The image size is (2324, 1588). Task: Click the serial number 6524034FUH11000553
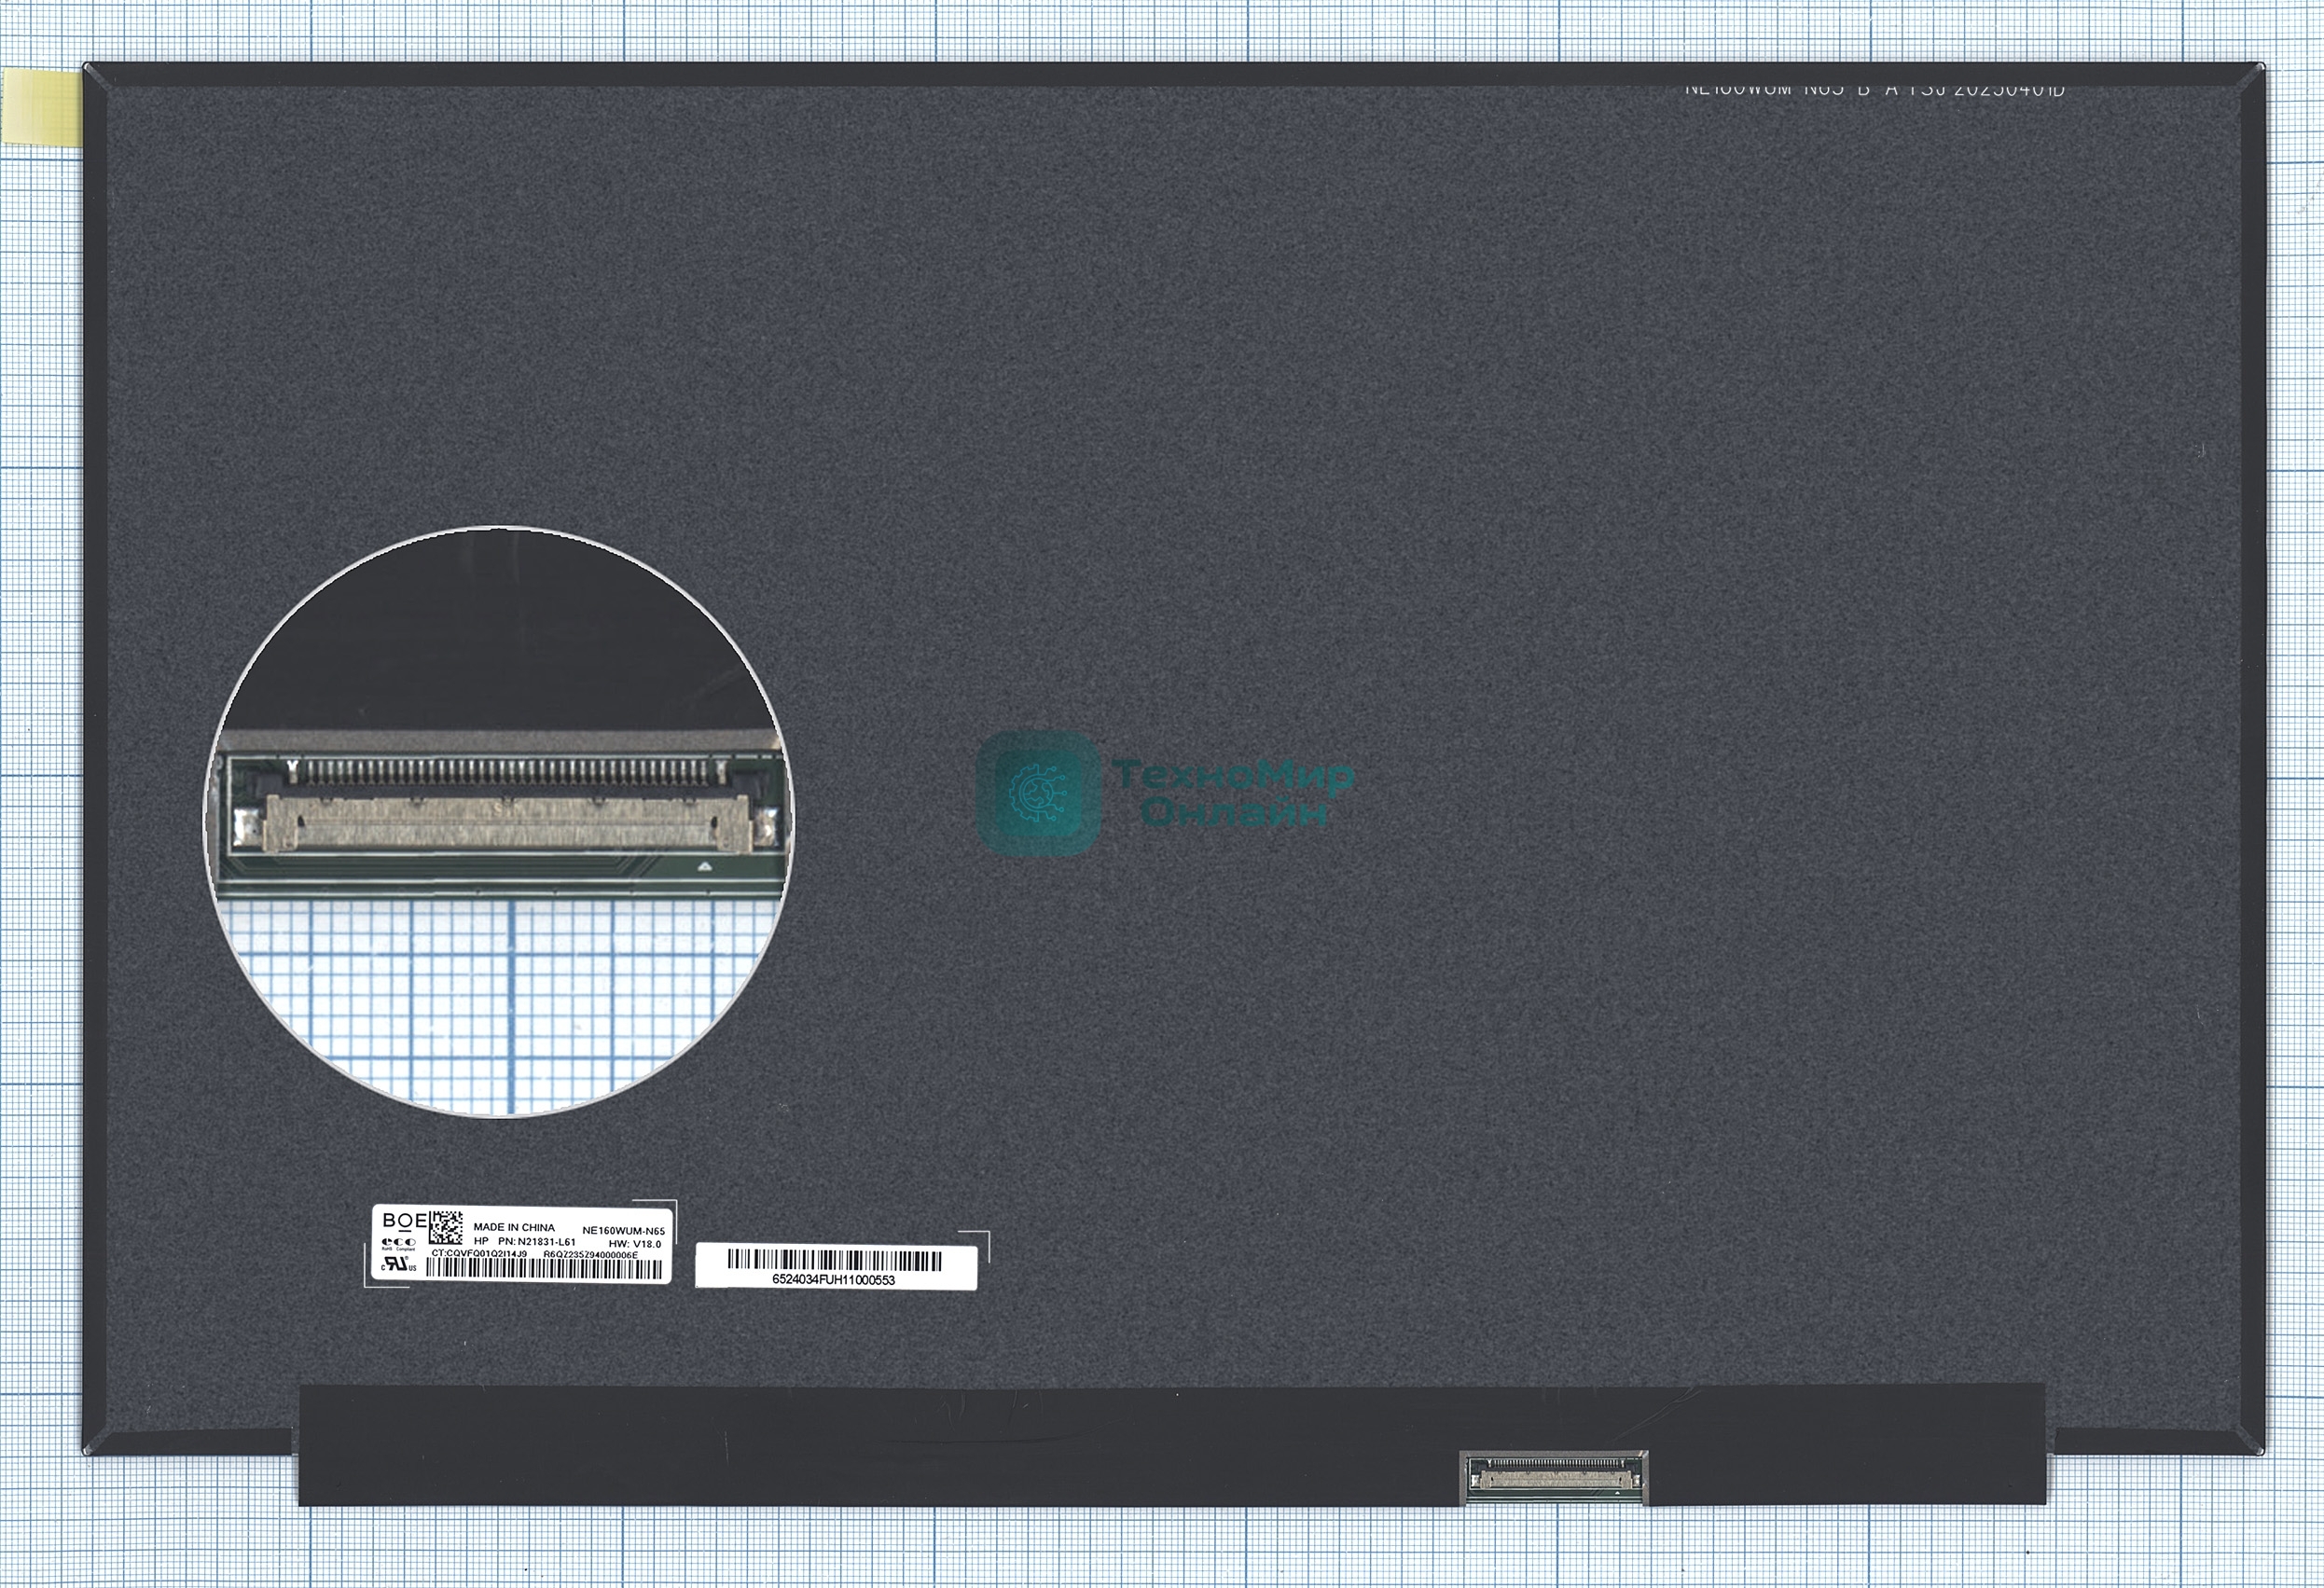click(x=834, y=1279)
